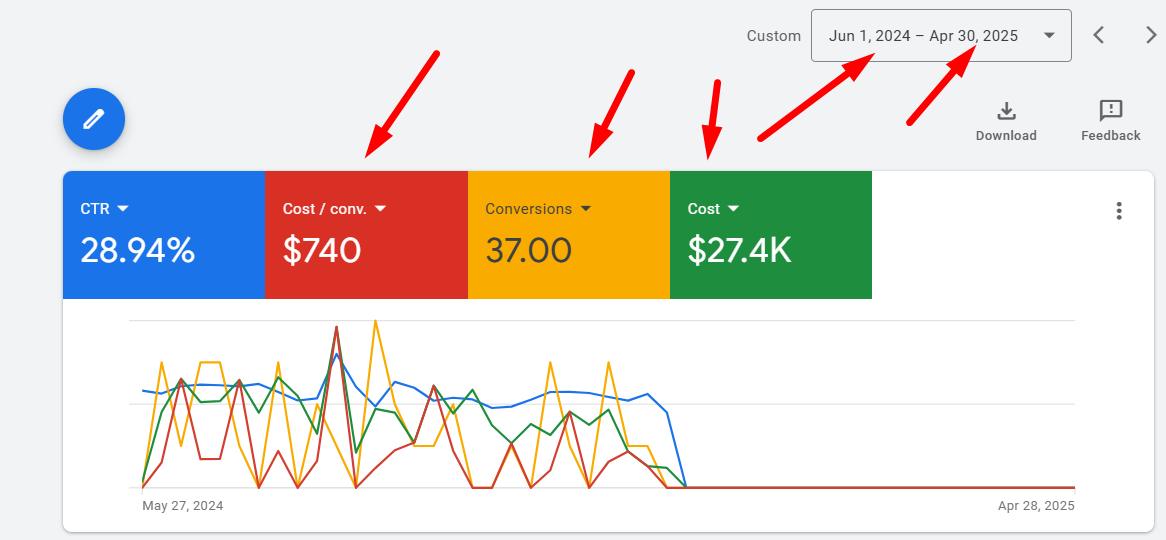This screenshot has height=540, width=1166.
Task: Click the May 27, 2024 axis label
Action: 183,506
